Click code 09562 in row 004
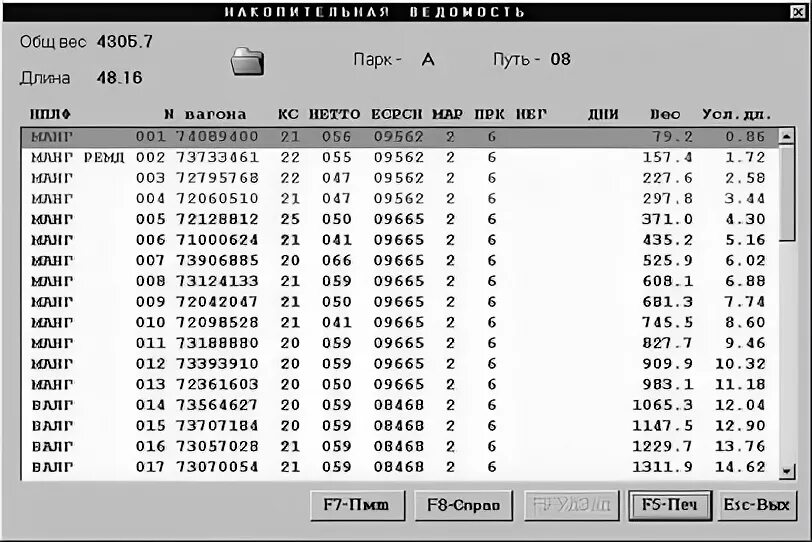 coord(399,199)
